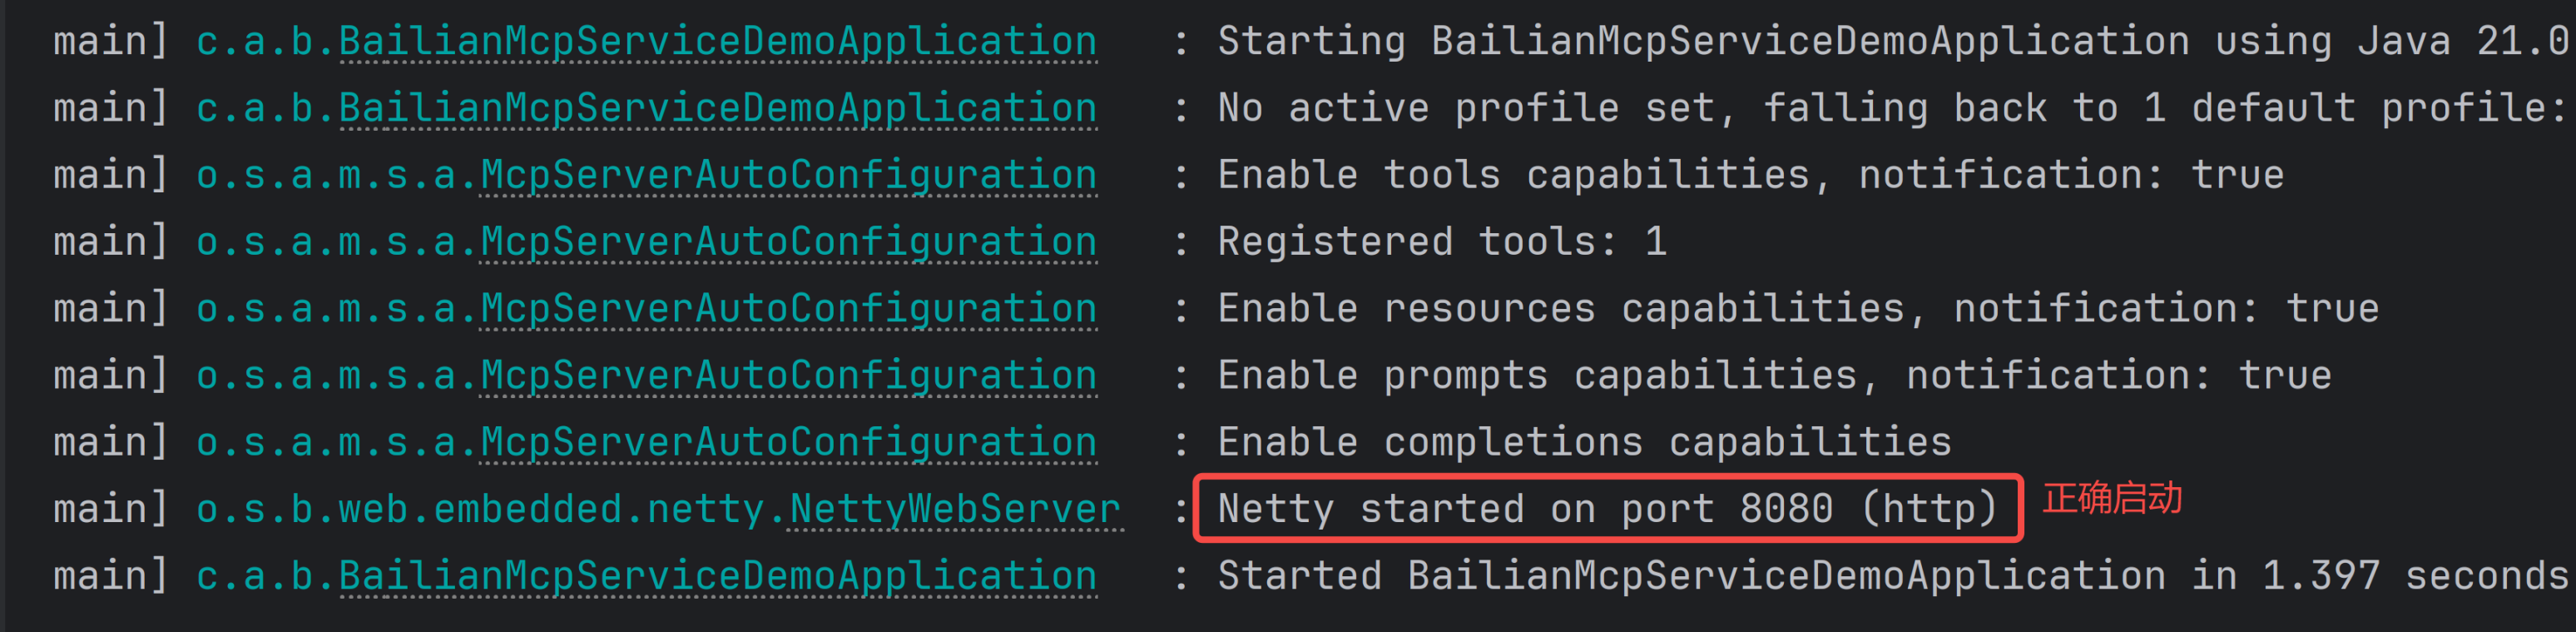2576x632 pixels.
Task: Click McpServerAutoConfiguration link beside Registered tools: 1
Action: (x=788, y=242)
